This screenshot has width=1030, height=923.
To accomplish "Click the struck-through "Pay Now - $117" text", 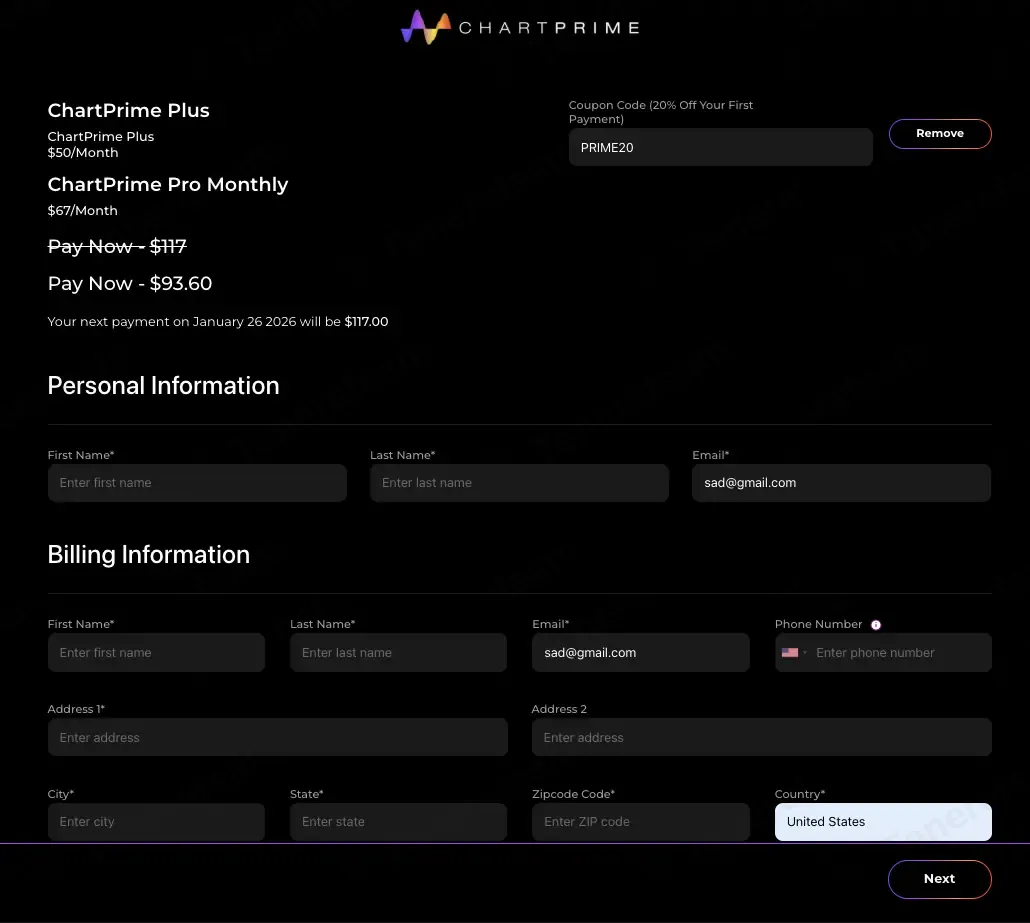I will click(x=118, y=246).
